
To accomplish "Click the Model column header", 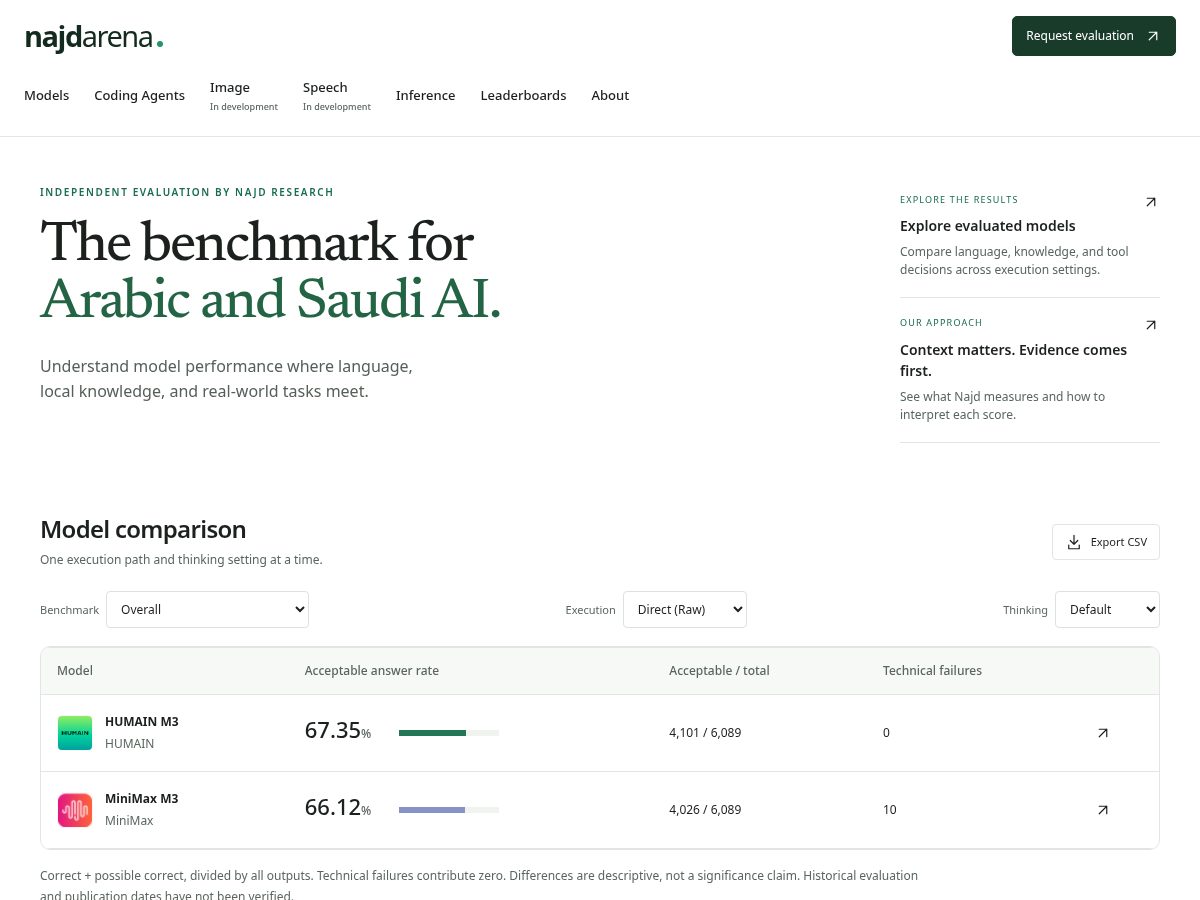I will (75, 671).
